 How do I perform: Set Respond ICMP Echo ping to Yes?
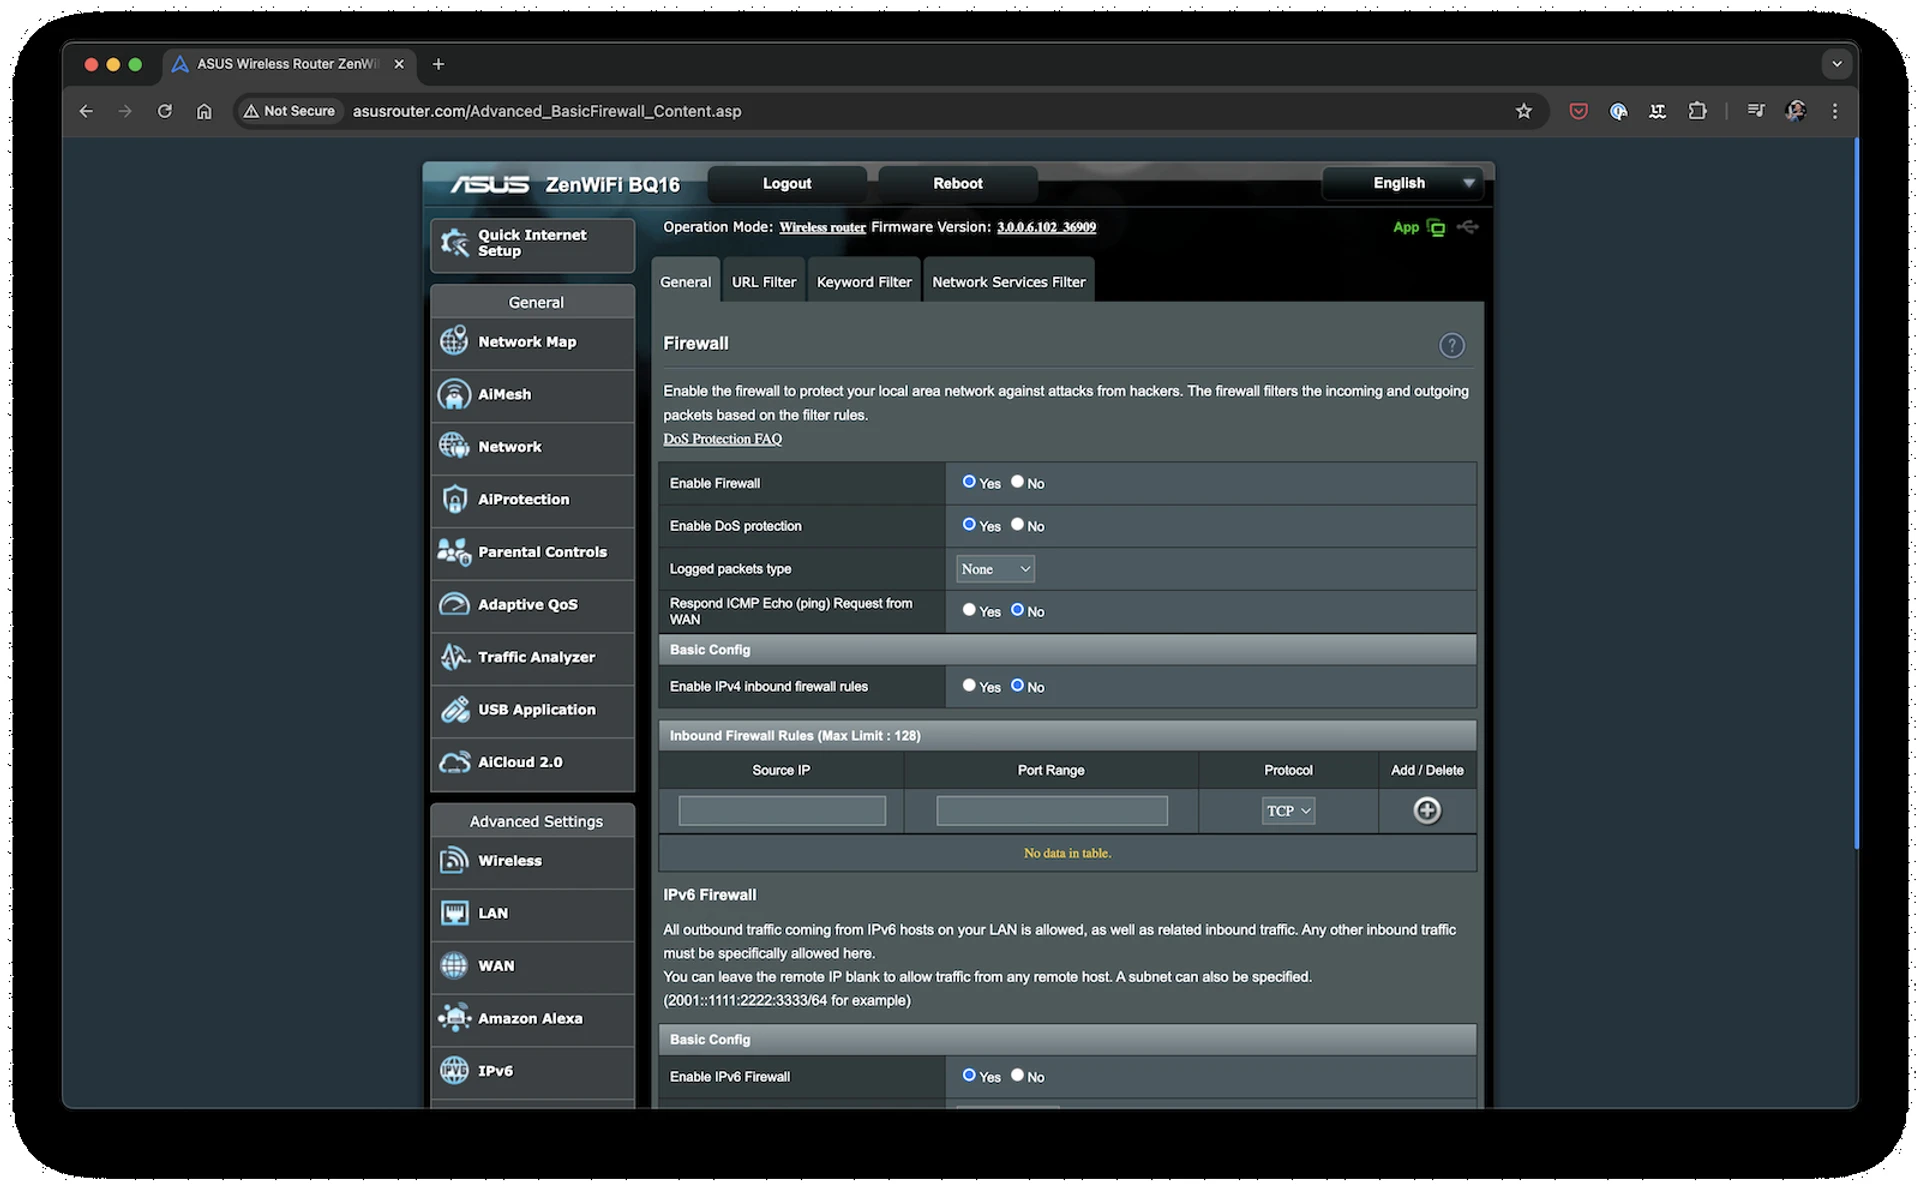point(968,610)
